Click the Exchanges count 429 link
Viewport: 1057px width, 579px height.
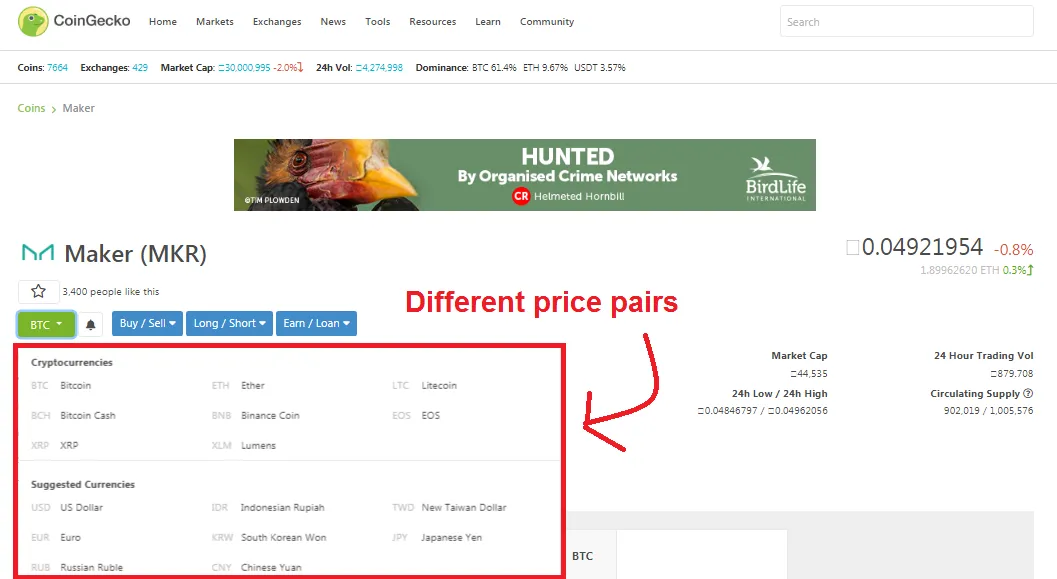140,67
